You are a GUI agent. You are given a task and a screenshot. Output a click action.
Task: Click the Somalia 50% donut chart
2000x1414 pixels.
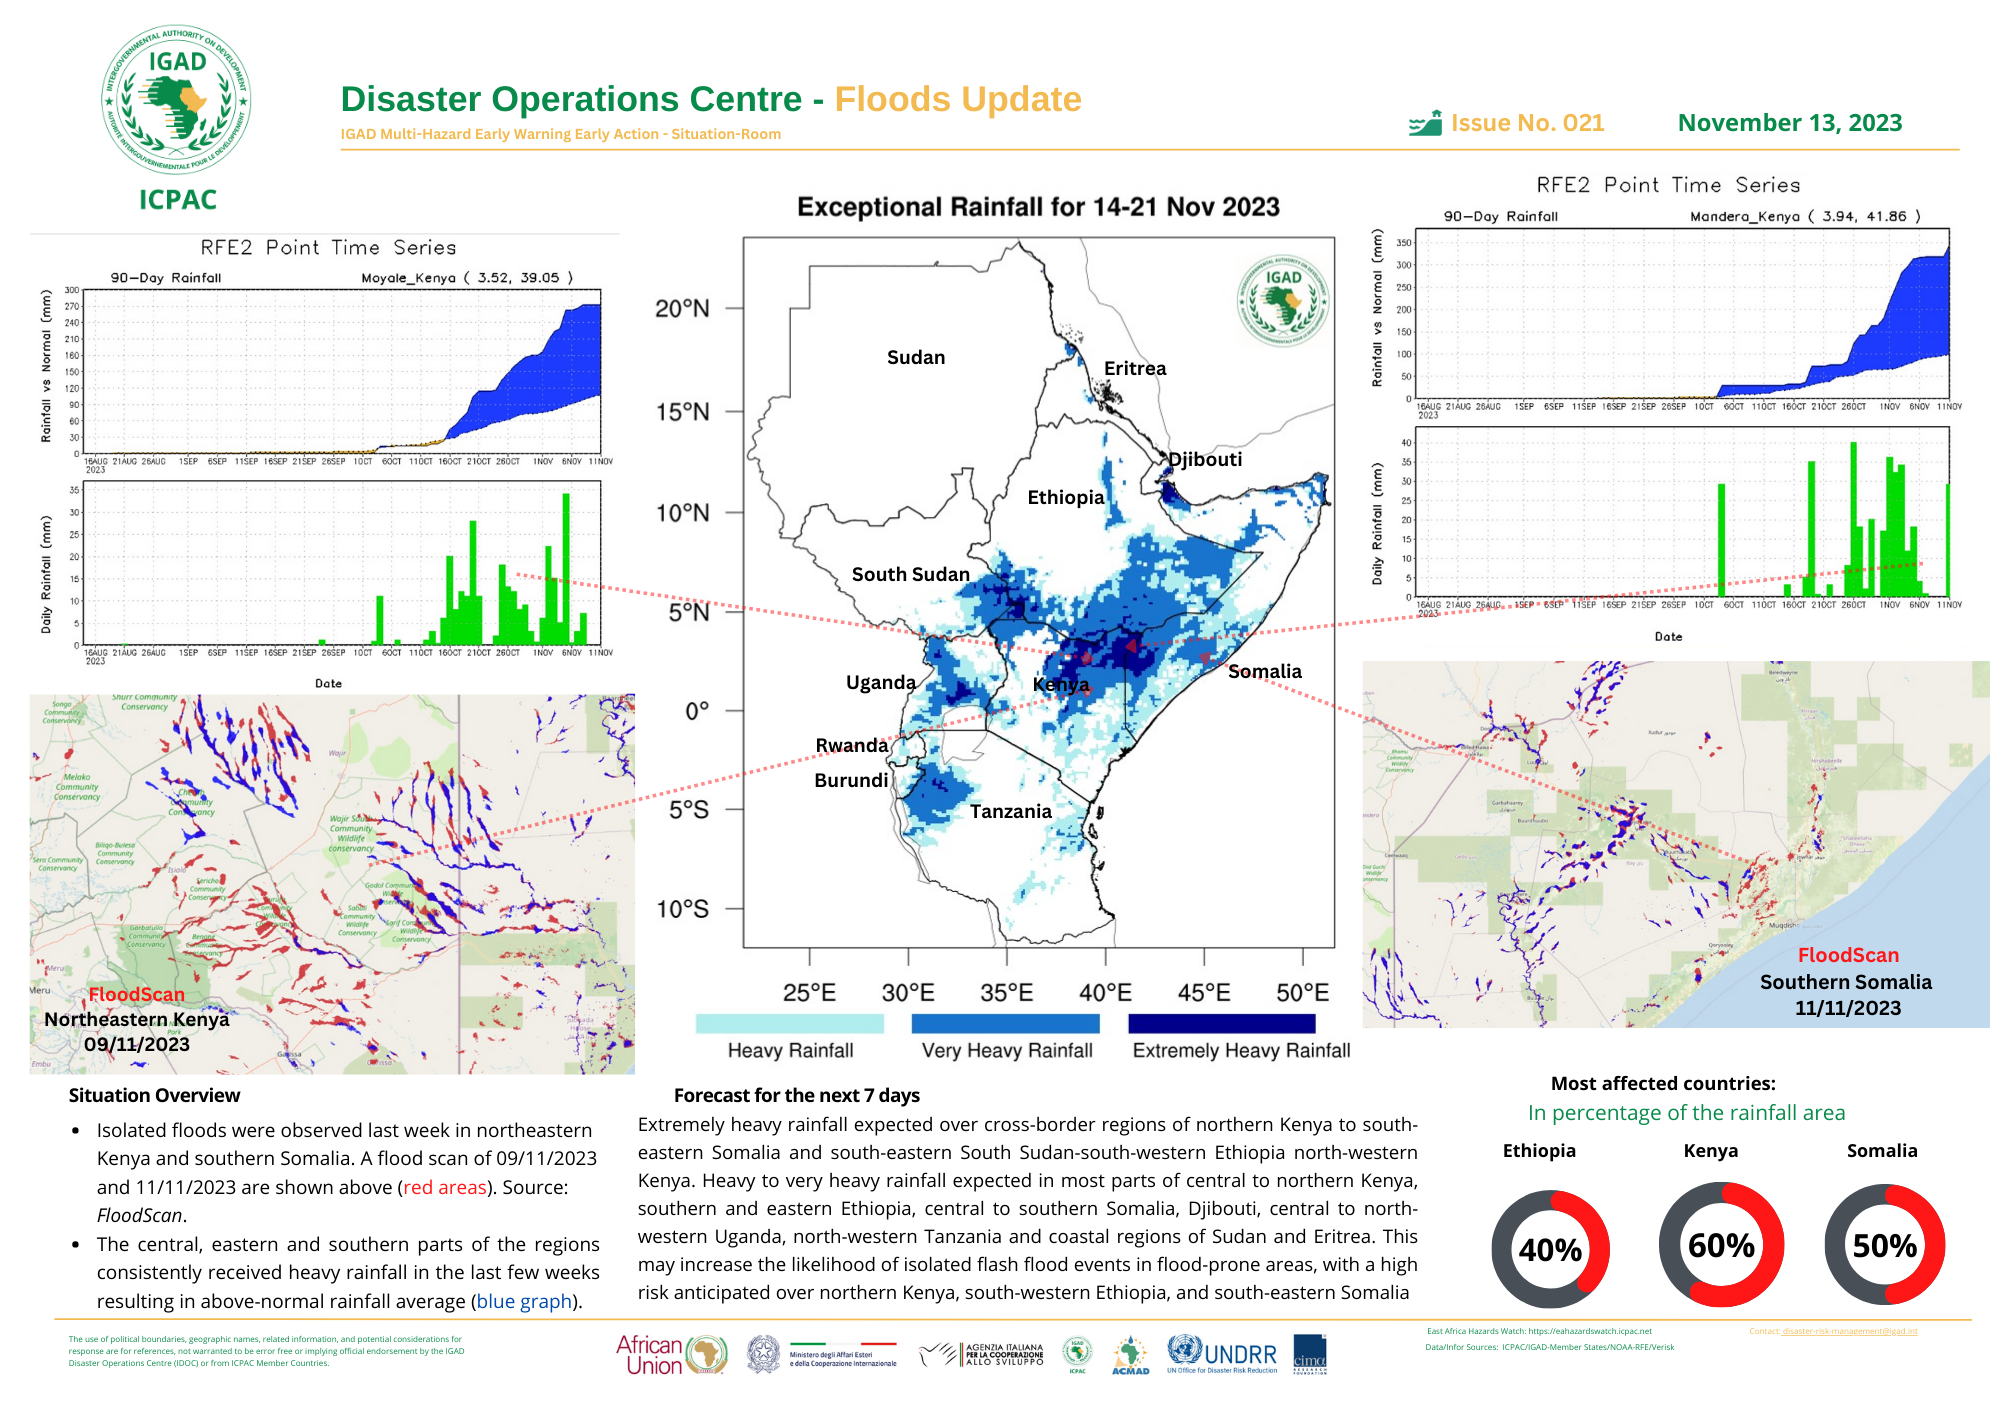(x=1884, y=1245)
